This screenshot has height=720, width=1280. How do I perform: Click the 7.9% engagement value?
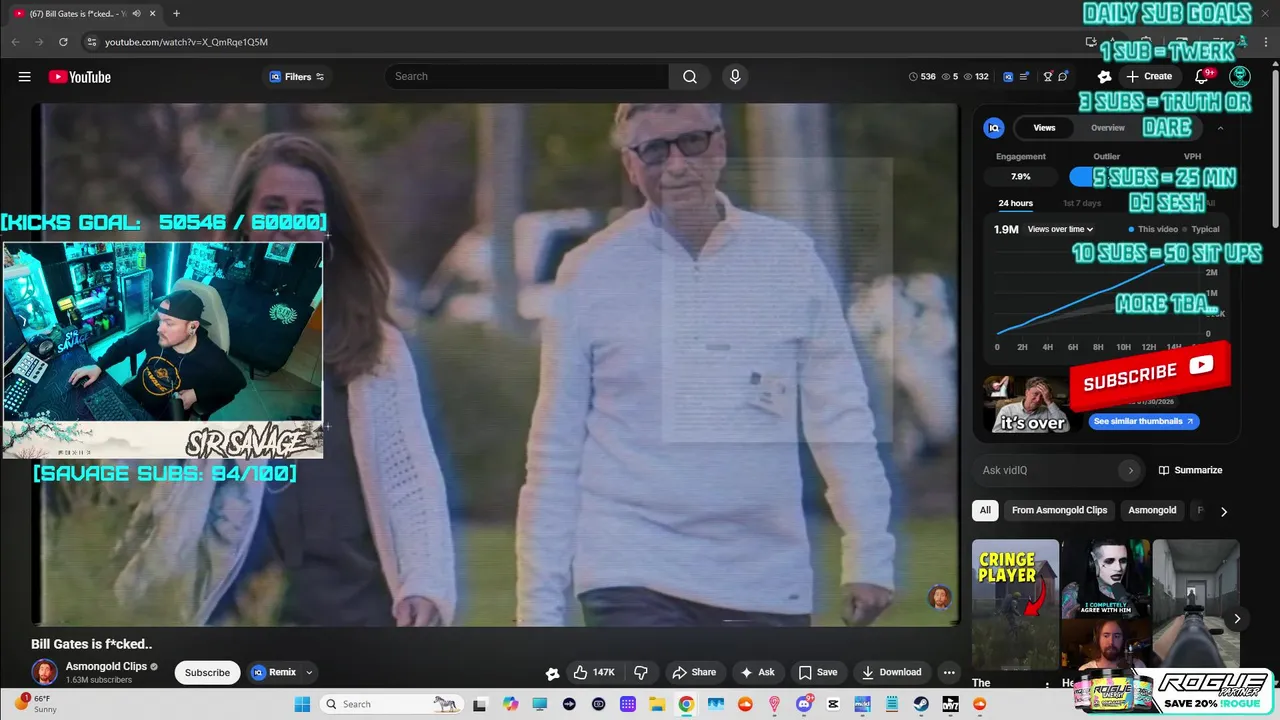[1020, 177]
